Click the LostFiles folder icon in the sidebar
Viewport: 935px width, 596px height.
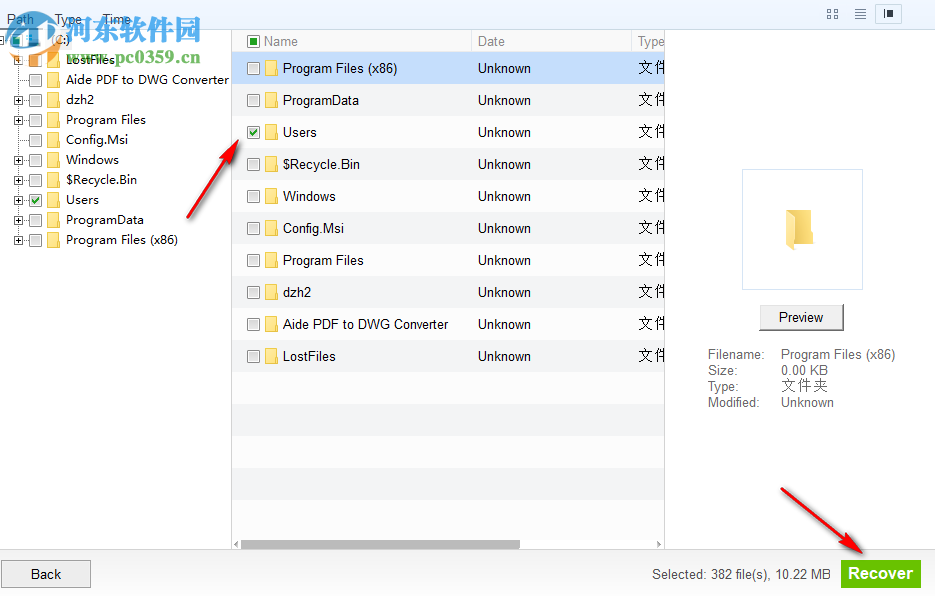coord(54,59)
